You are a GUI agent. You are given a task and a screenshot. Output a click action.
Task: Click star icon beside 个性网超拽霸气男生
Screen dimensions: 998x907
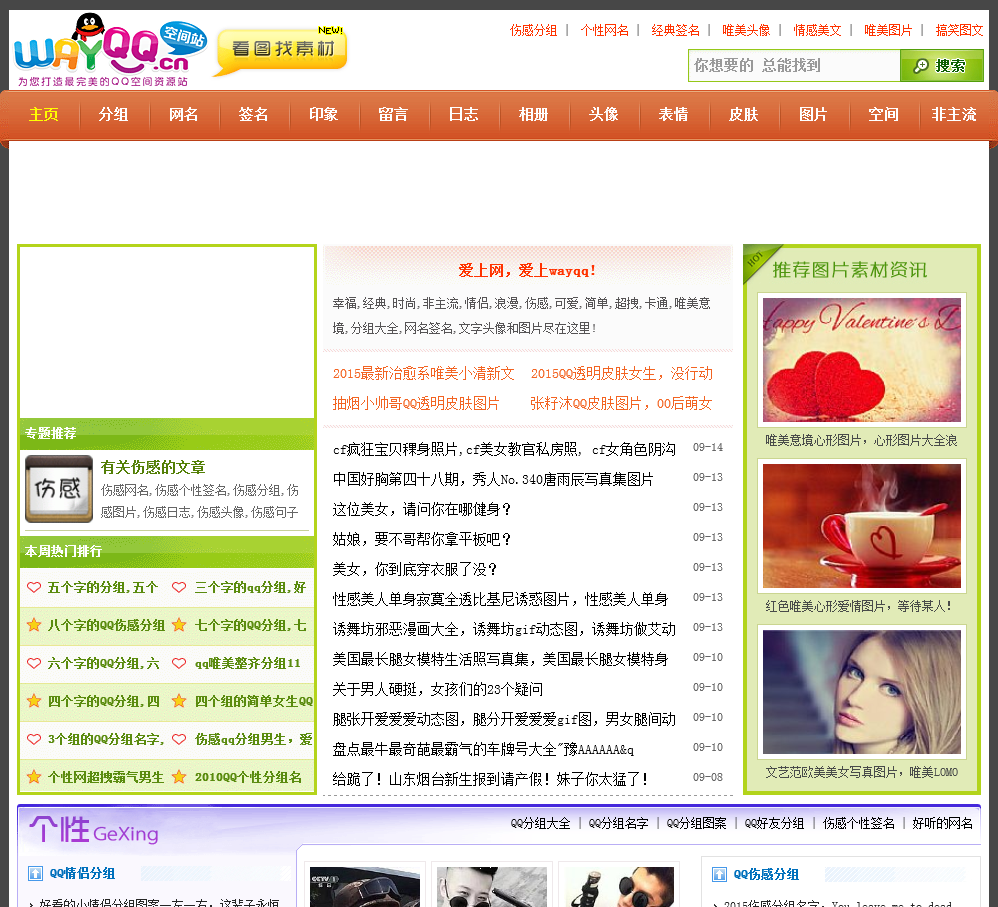(x=34, y=777)
